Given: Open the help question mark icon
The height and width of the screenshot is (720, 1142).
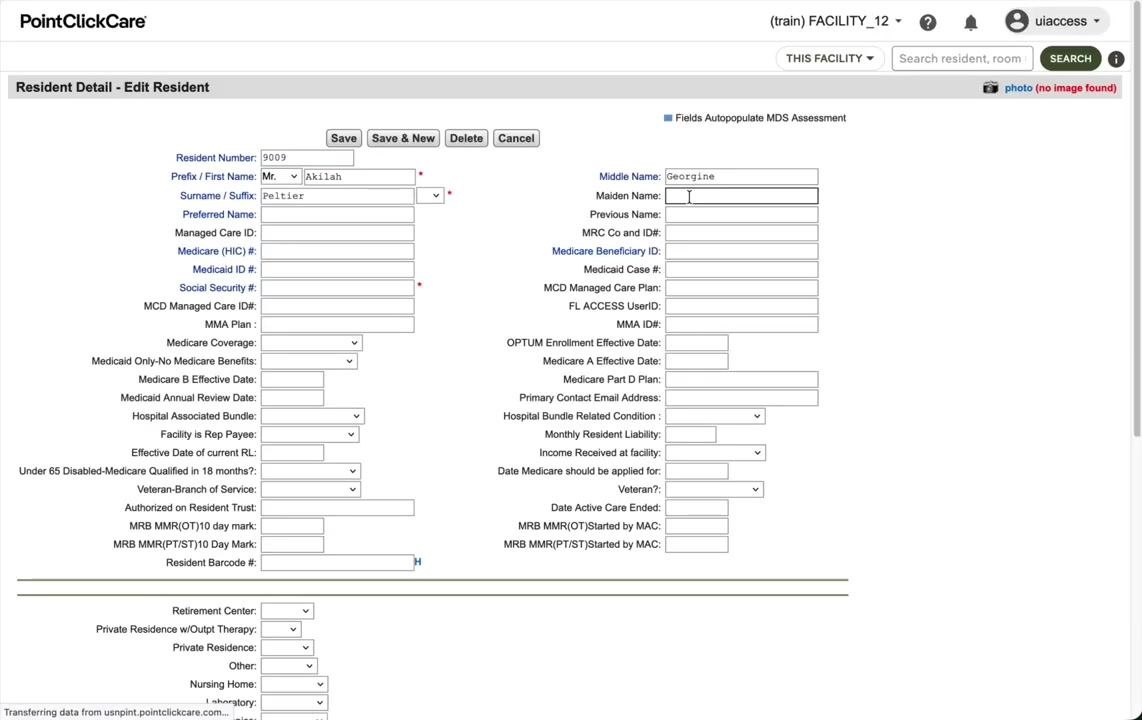Looking at the screenshot, I should click(927, 23).
